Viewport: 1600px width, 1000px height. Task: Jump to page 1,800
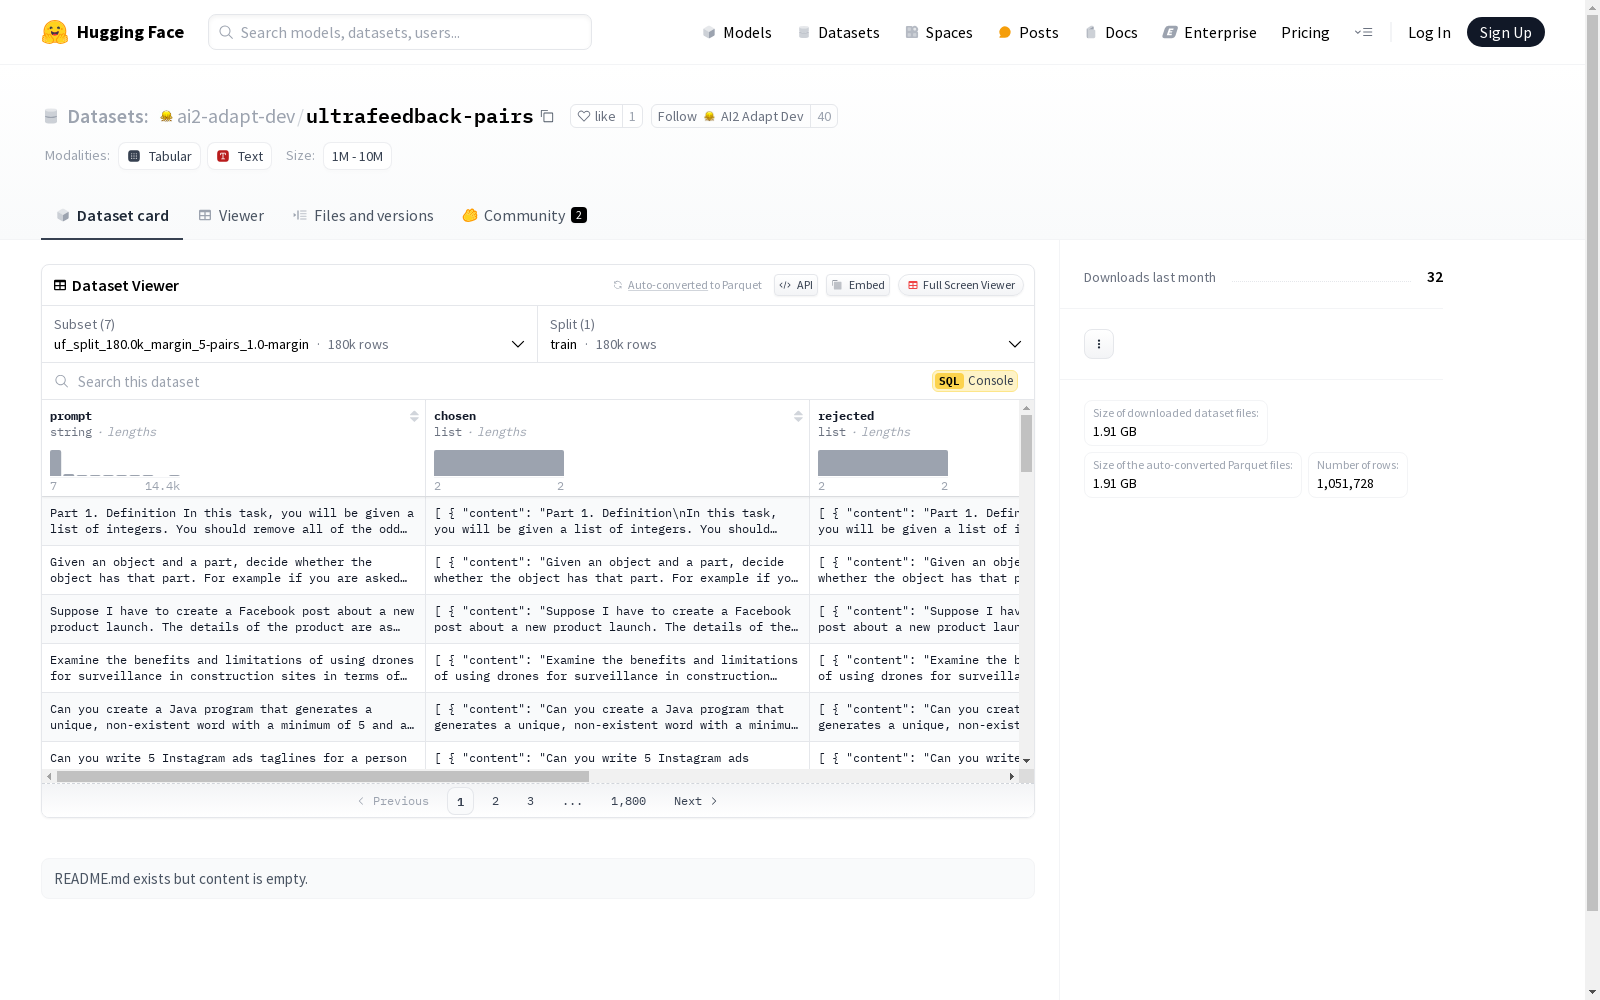pos(628,801)
